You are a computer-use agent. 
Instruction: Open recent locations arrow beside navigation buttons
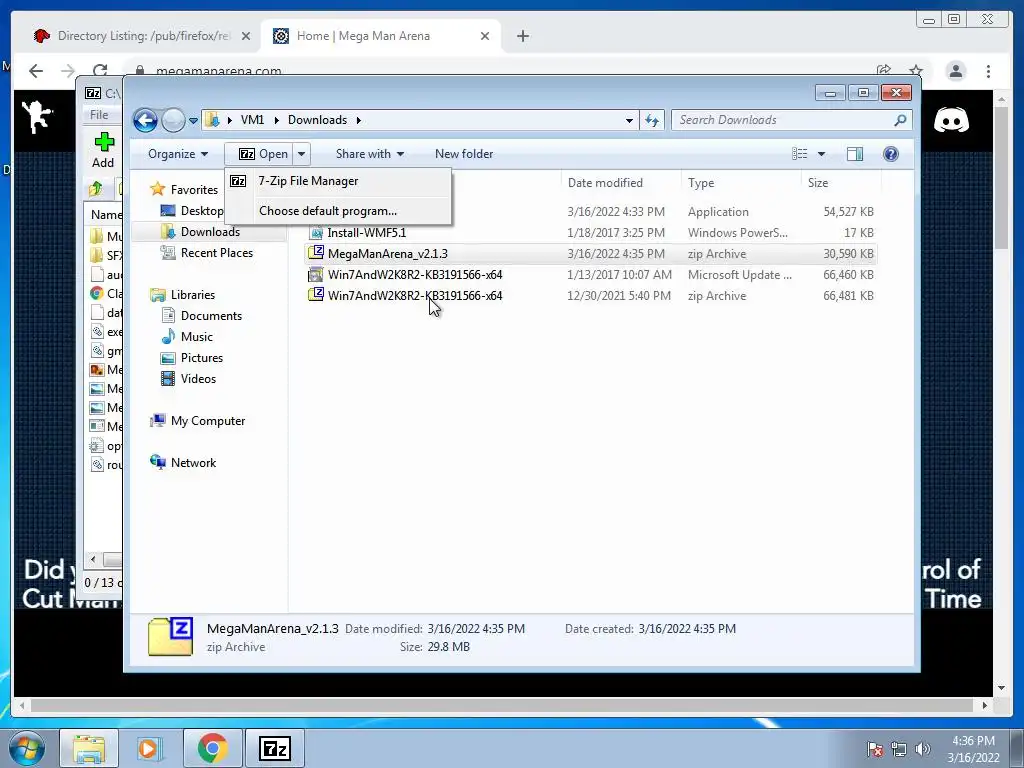click(193, 121)
